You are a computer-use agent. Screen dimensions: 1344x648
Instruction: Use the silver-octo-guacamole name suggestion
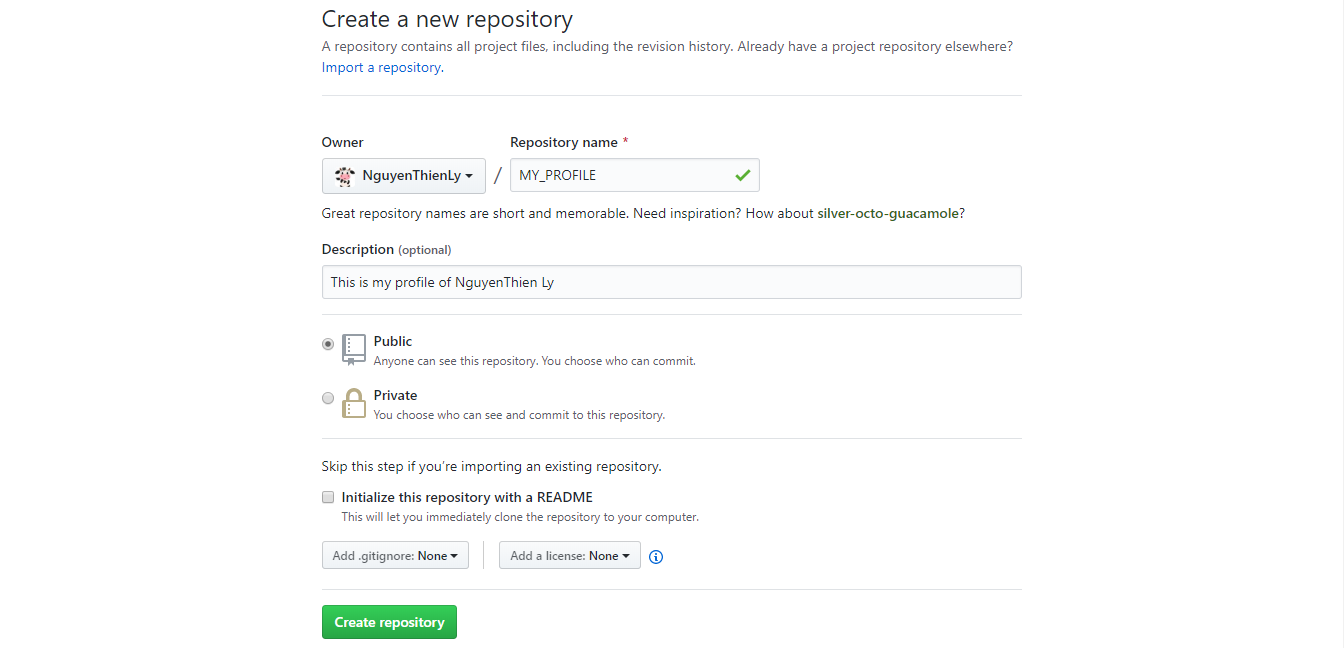888,214
